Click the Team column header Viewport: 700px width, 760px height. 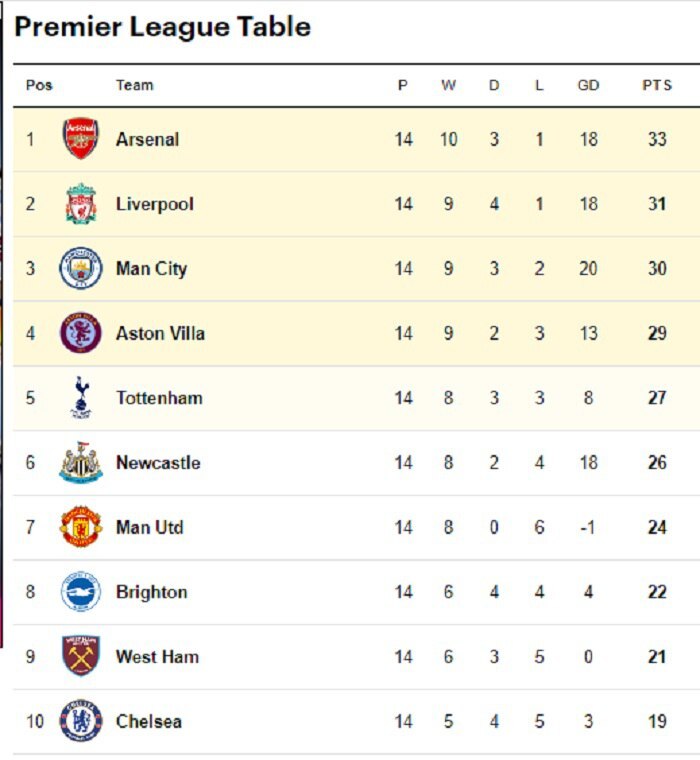coord(134,85)
